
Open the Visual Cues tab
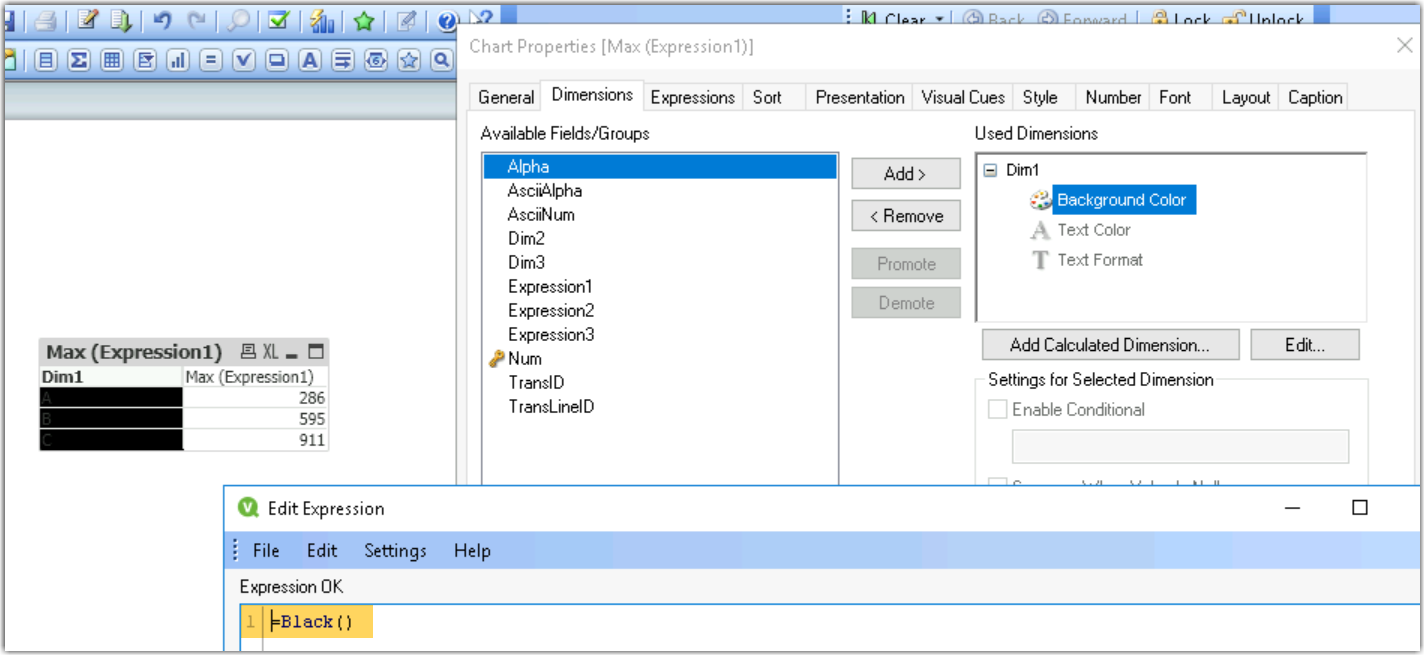point(961,97)
